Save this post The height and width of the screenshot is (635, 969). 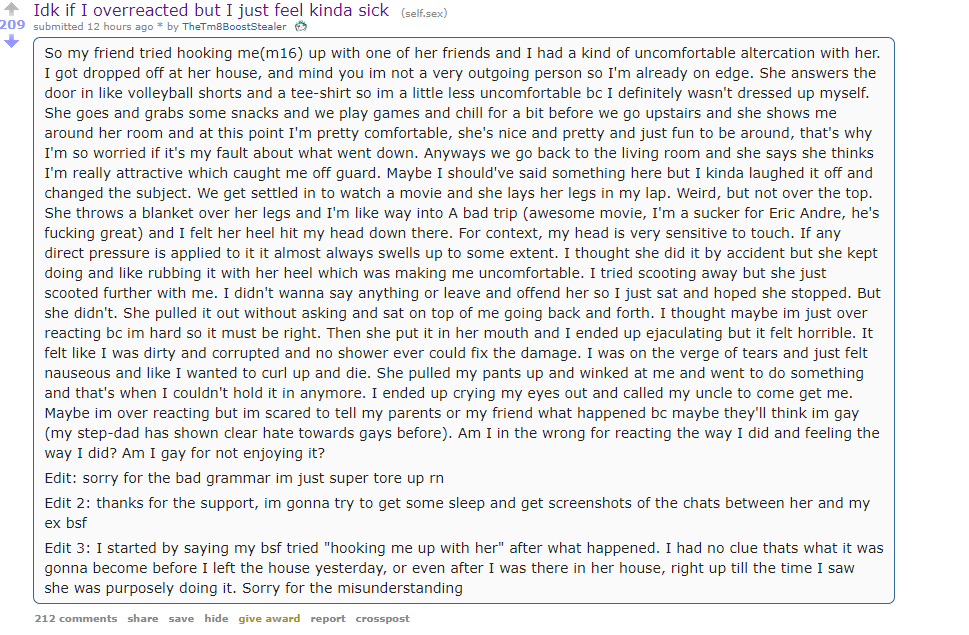coord(181,618)
